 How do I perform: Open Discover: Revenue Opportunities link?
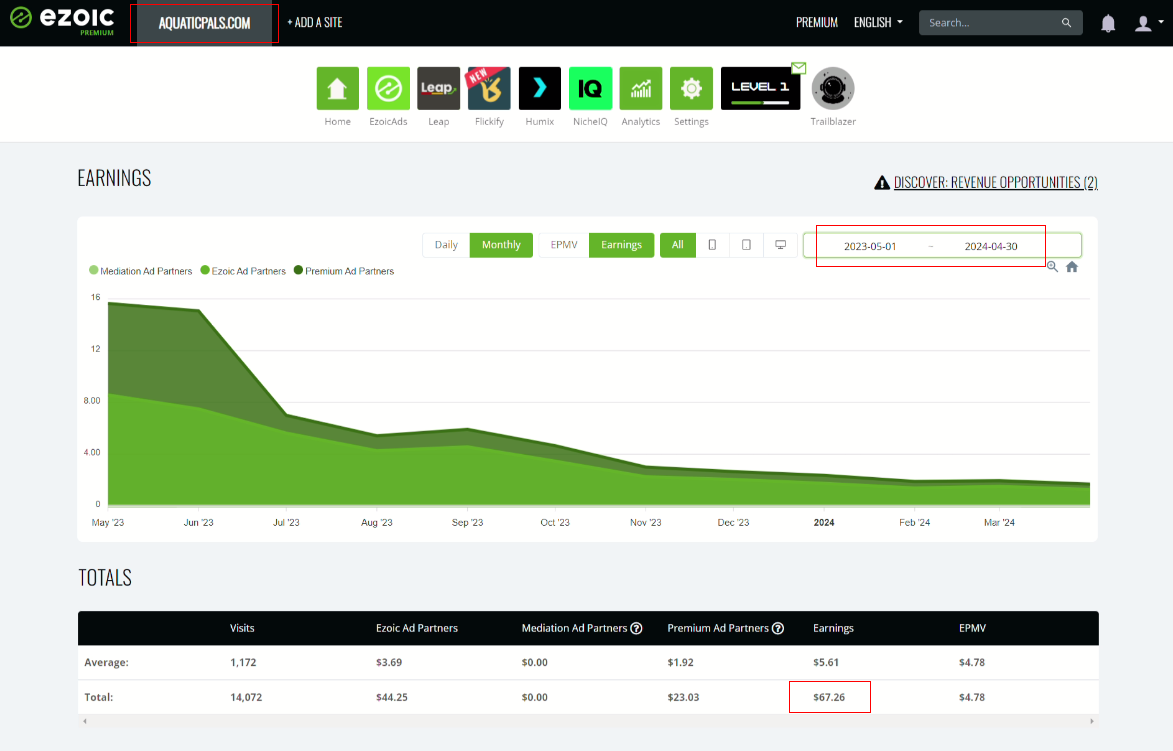pyautogui.click(x=996, y=183)
